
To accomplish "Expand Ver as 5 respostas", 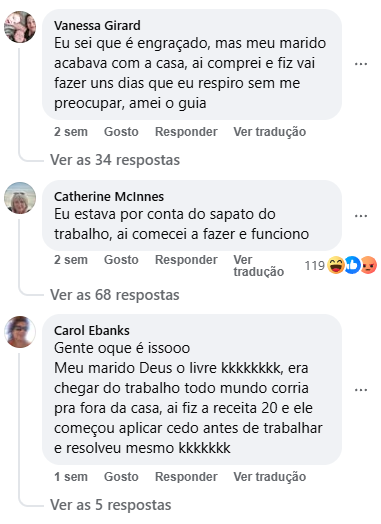I will coord(111,505).
